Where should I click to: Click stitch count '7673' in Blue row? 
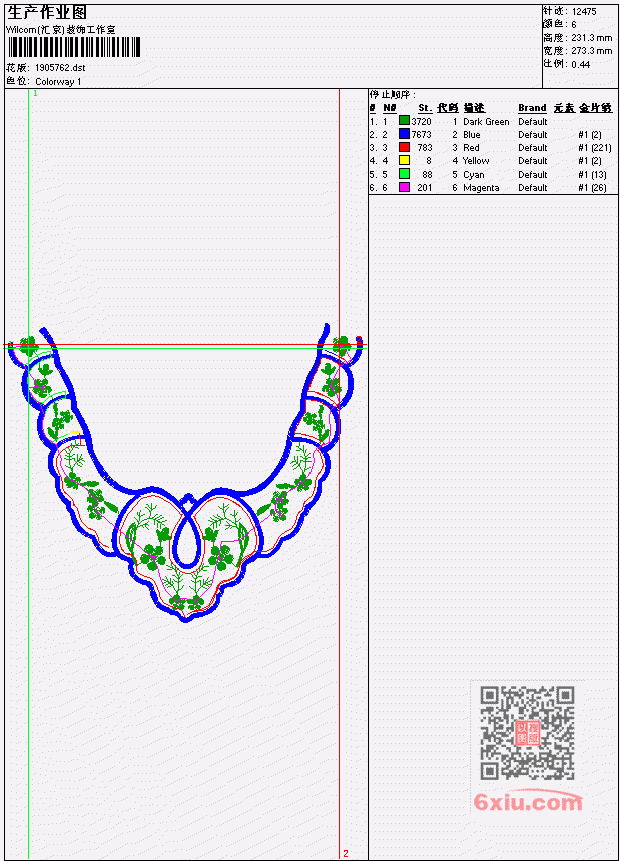click(x=422, y=135)
